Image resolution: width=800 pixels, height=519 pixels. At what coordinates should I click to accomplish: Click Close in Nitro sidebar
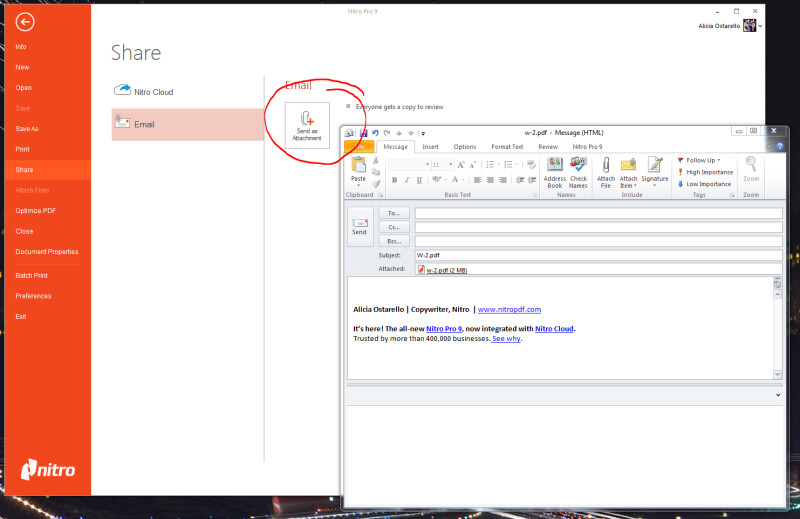[x=24, y=231]
